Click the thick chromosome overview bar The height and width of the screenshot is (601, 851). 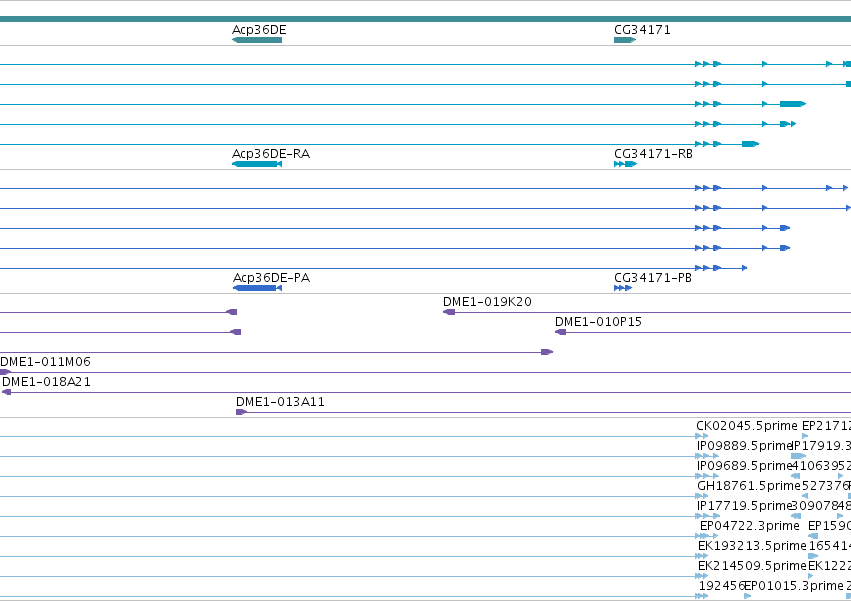point(426,19)
